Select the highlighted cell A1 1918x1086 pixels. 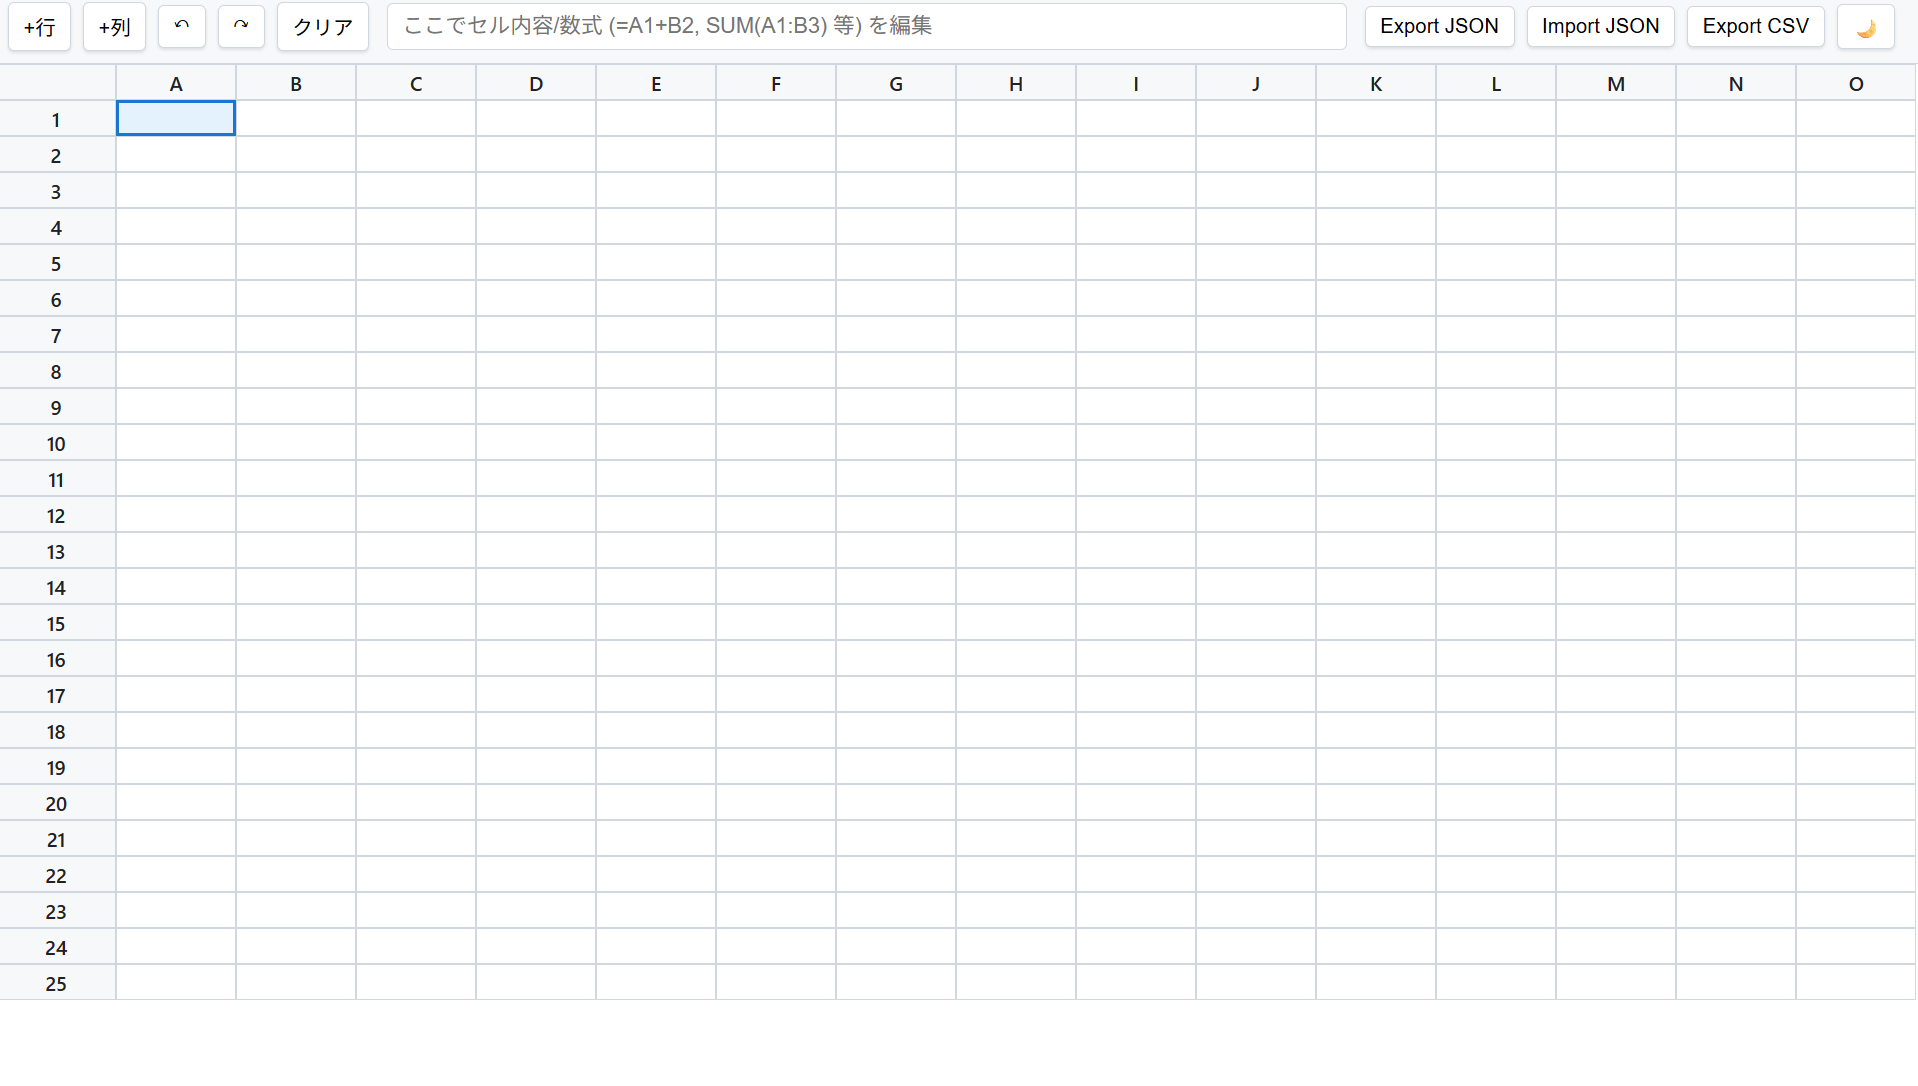pyautogui.click(x=176, y=119)
